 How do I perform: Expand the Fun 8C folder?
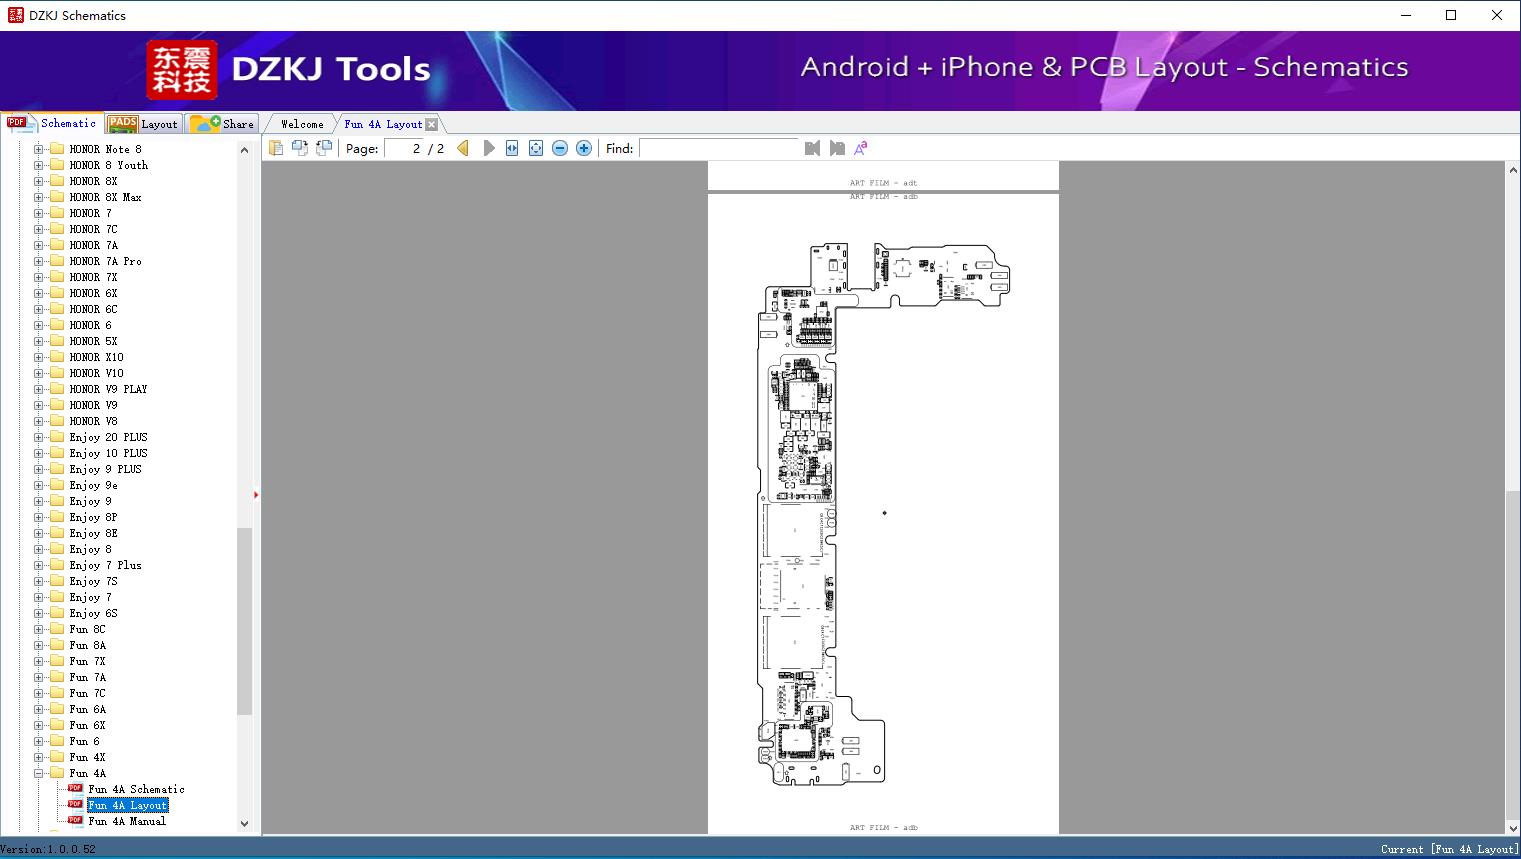coord(39,629)
